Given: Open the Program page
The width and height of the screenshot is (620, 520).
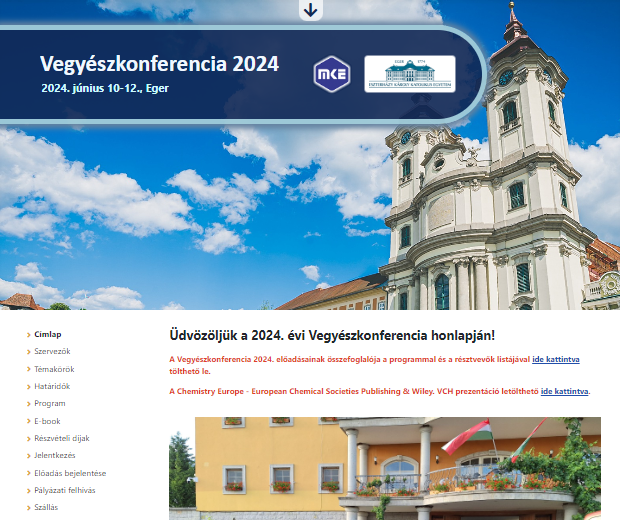Looking at the screenshot, I should click(50, 403).
